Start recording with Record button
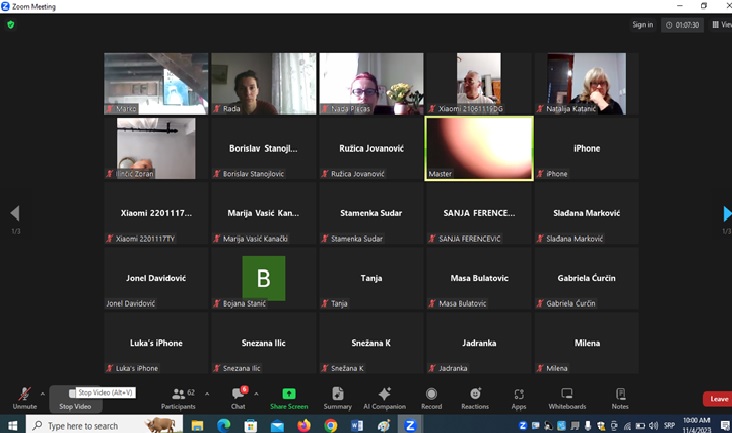732x433 pixels. tap(431, 398)
